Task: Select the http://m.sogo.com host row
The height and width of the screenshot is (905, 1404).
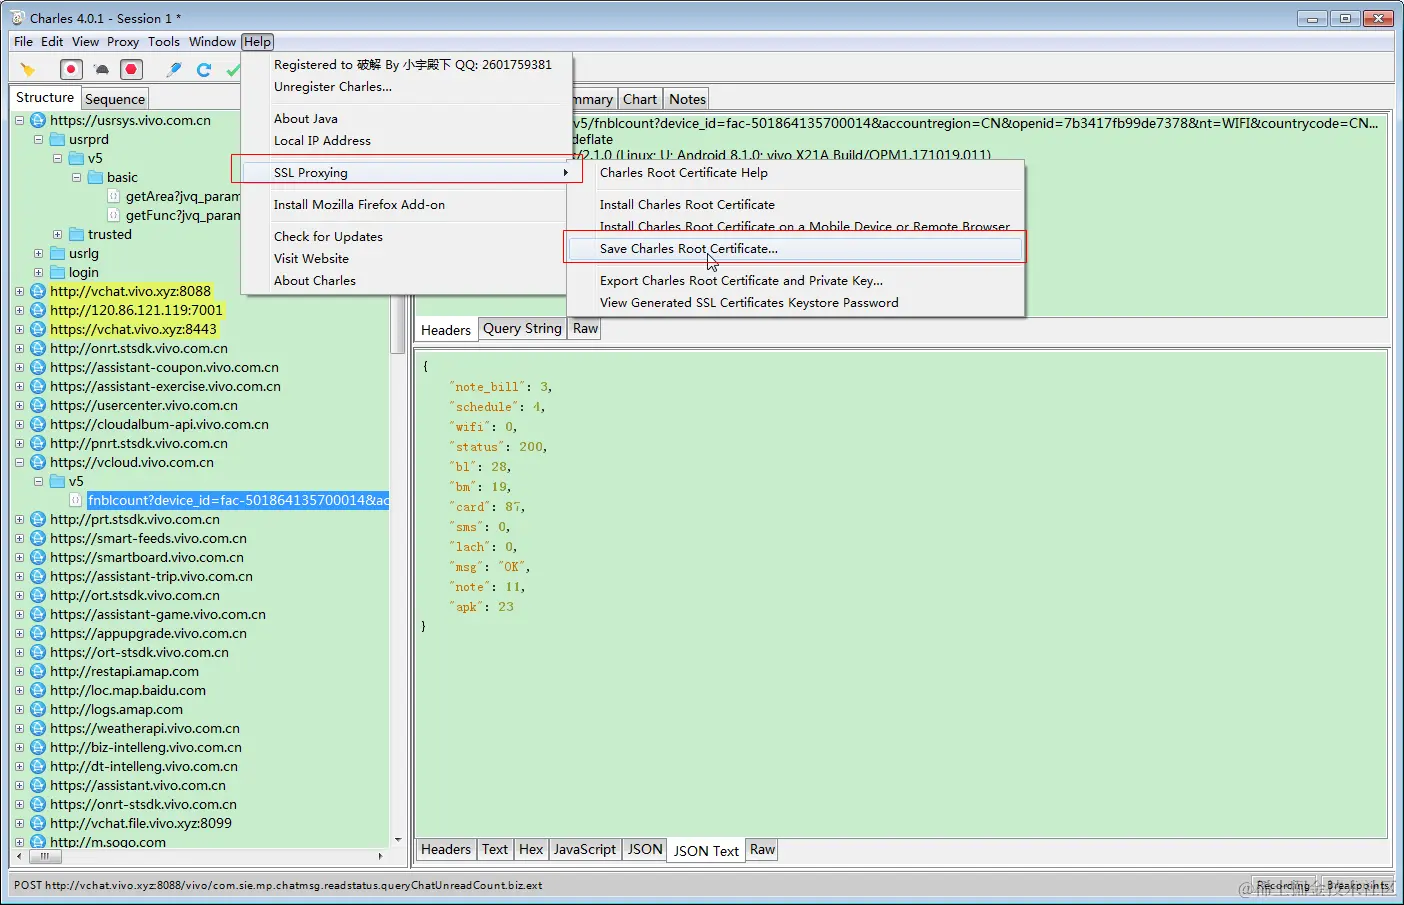Action: pyautogui.click(x=108, y=842)
